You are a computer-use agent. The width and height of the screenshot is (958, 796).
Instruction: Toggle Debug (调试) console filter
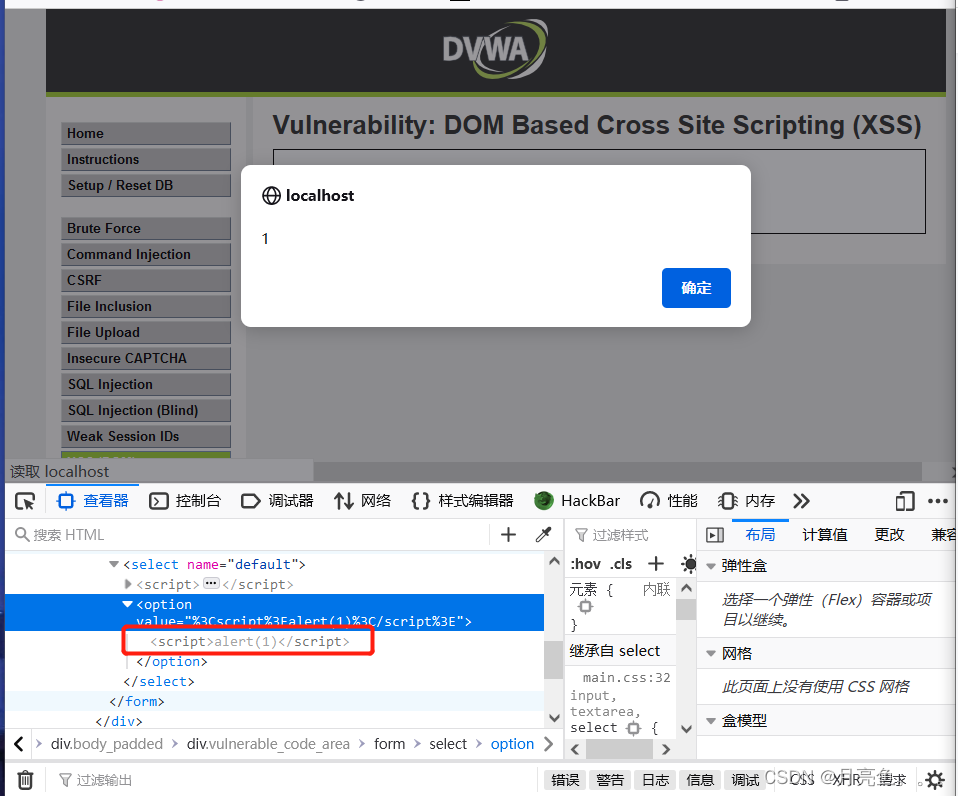745,780
